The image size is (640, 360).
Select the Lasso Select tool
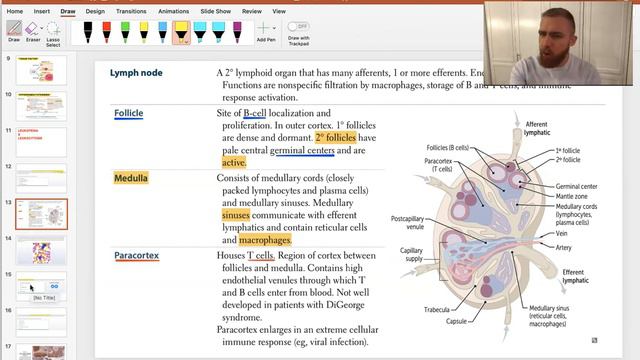coord(53,34)
